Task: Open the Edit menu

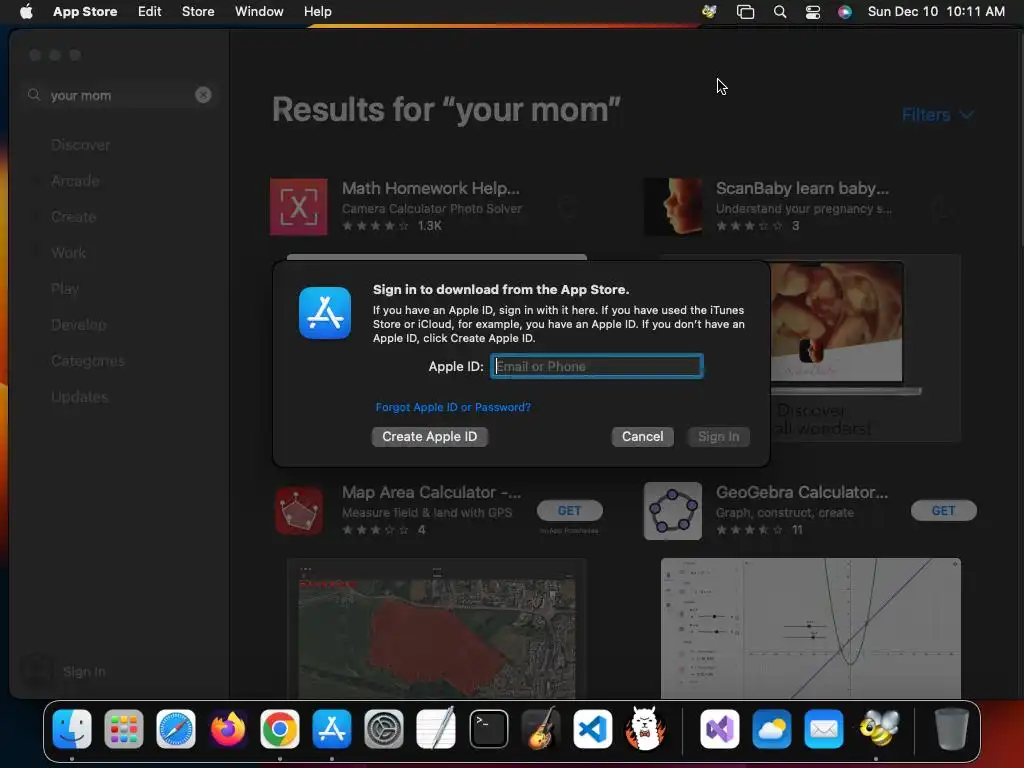Action: coord(150,11)
